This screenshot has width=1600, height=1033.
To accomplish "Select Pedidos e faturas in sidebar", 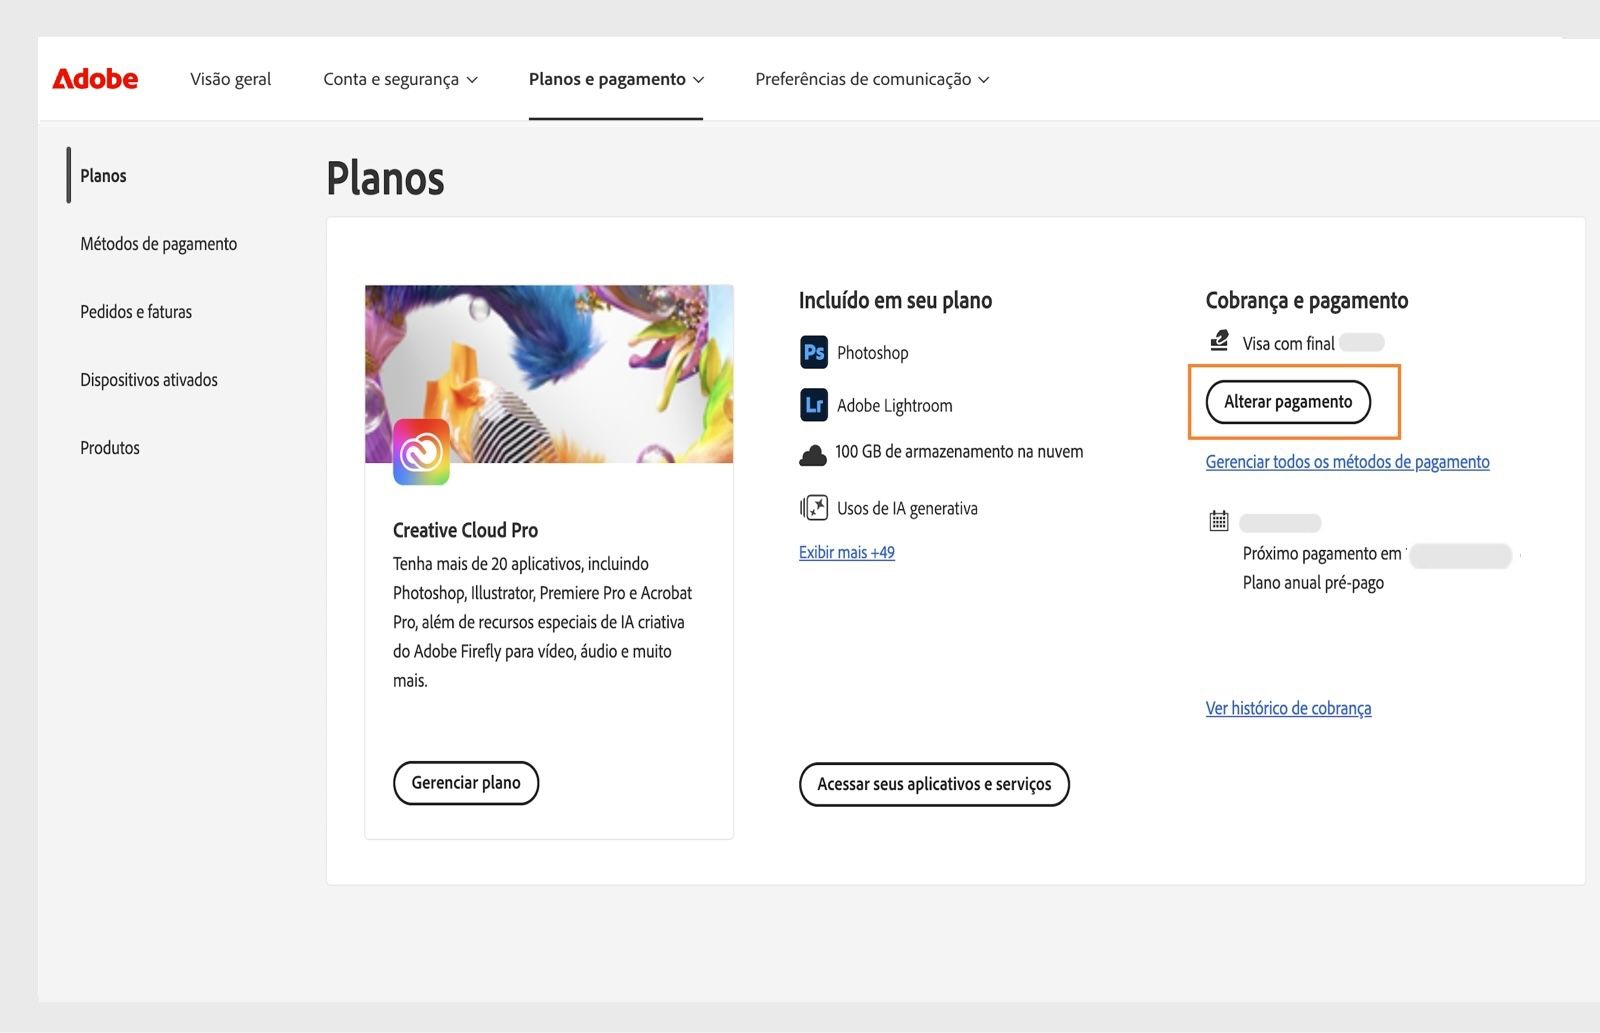I will click(136, 311).
